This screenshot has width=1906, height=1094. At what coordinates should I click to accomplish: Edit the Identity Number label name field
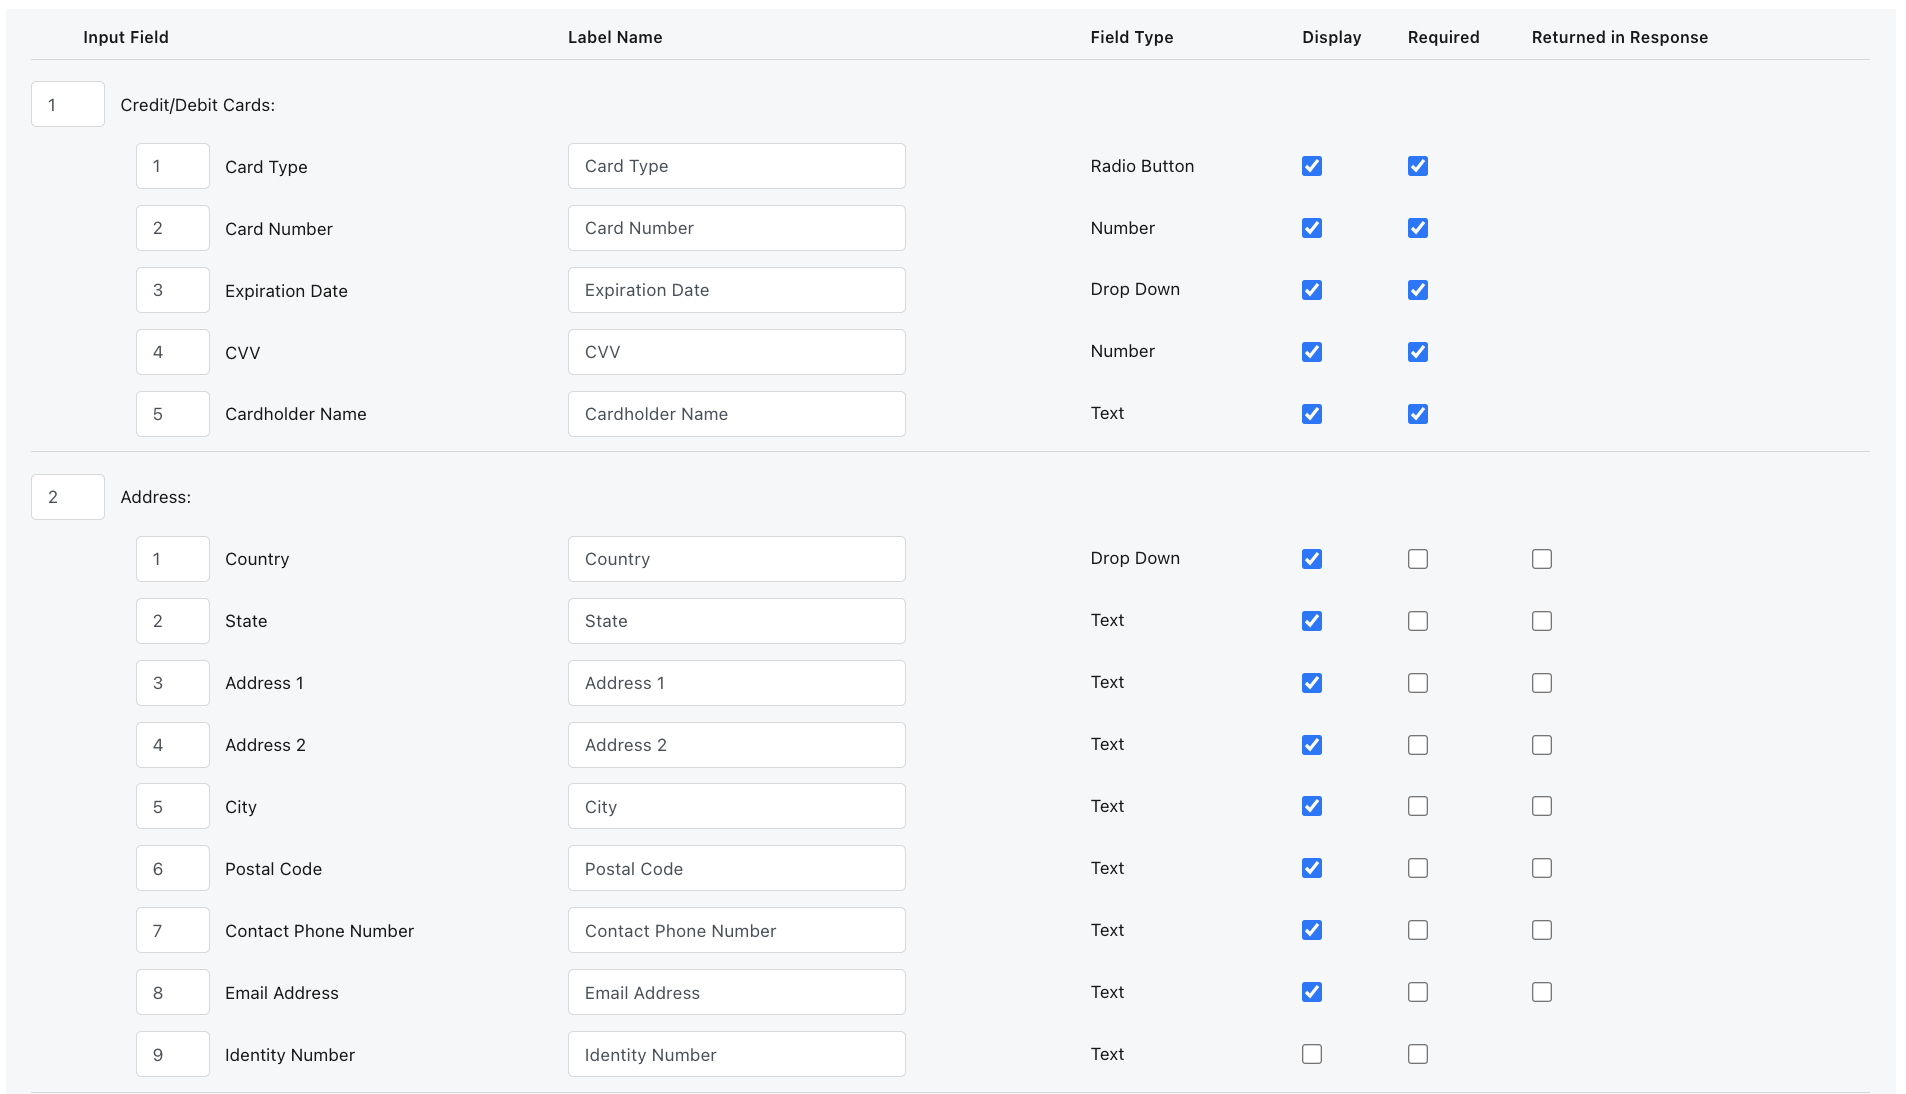pos(737,1054)
